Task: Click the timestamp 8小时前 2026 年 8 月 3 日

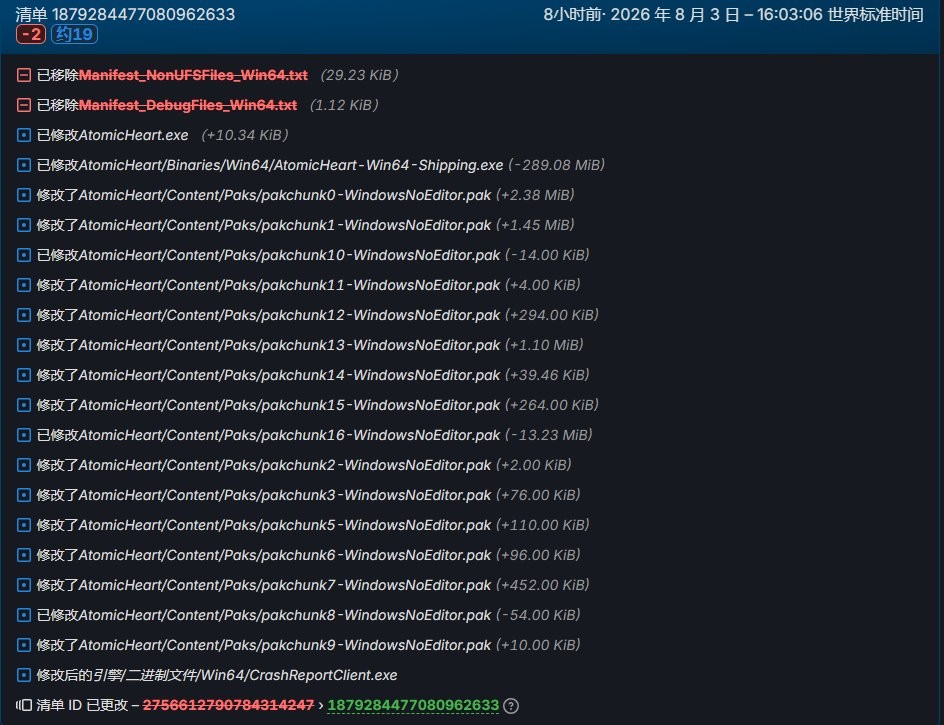Action: (x=733, y=14)
